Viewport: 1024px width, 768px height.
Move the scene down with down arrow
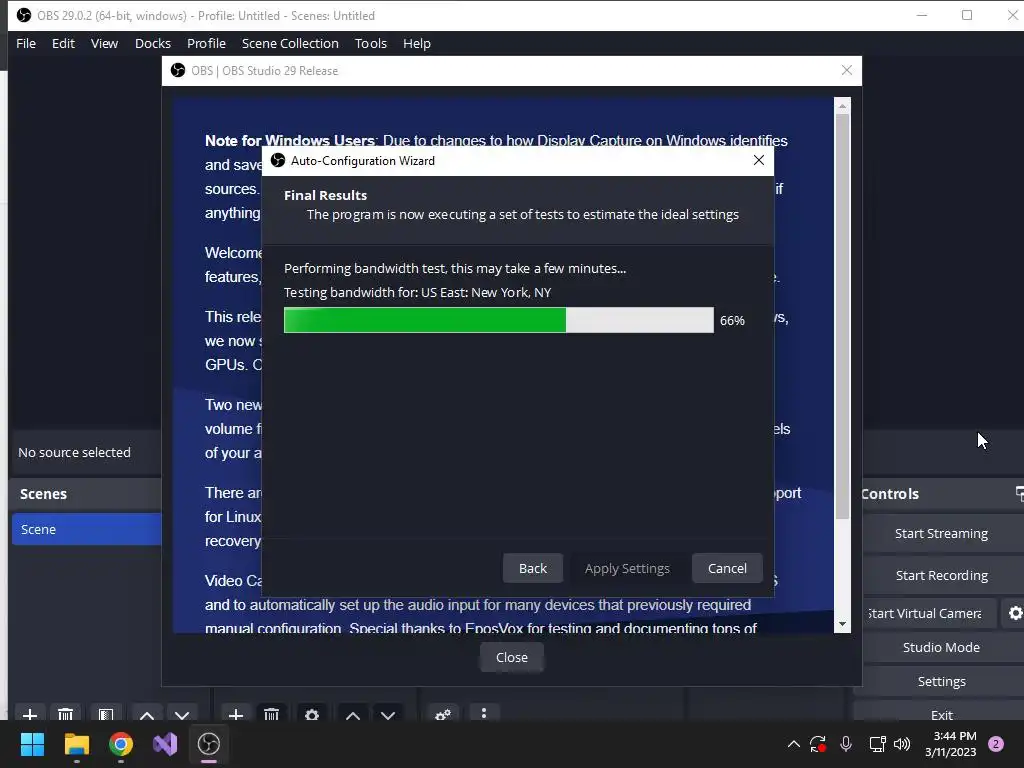(182, 714)
